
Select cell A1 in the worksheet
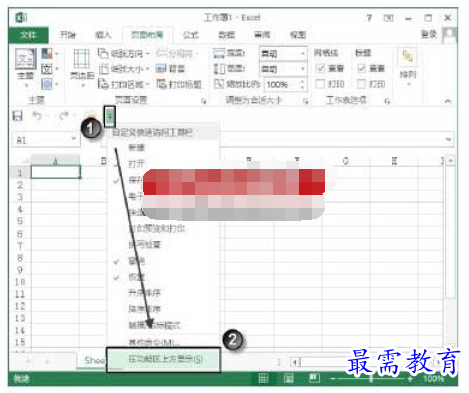click(56, 172)
